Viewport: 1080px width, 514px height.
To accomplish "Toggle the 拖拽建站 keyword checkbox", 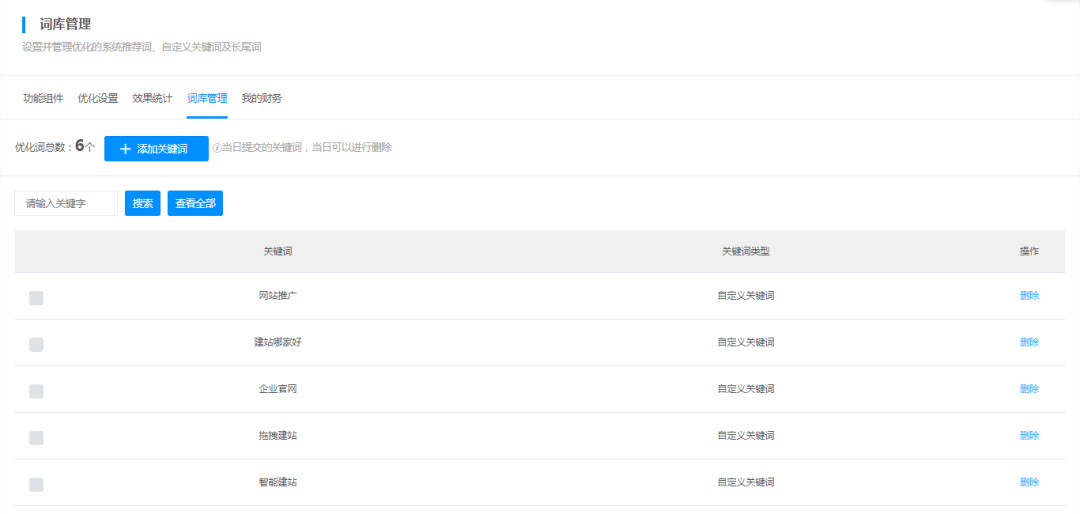I will pyautogui.click(x=36, y=437).
